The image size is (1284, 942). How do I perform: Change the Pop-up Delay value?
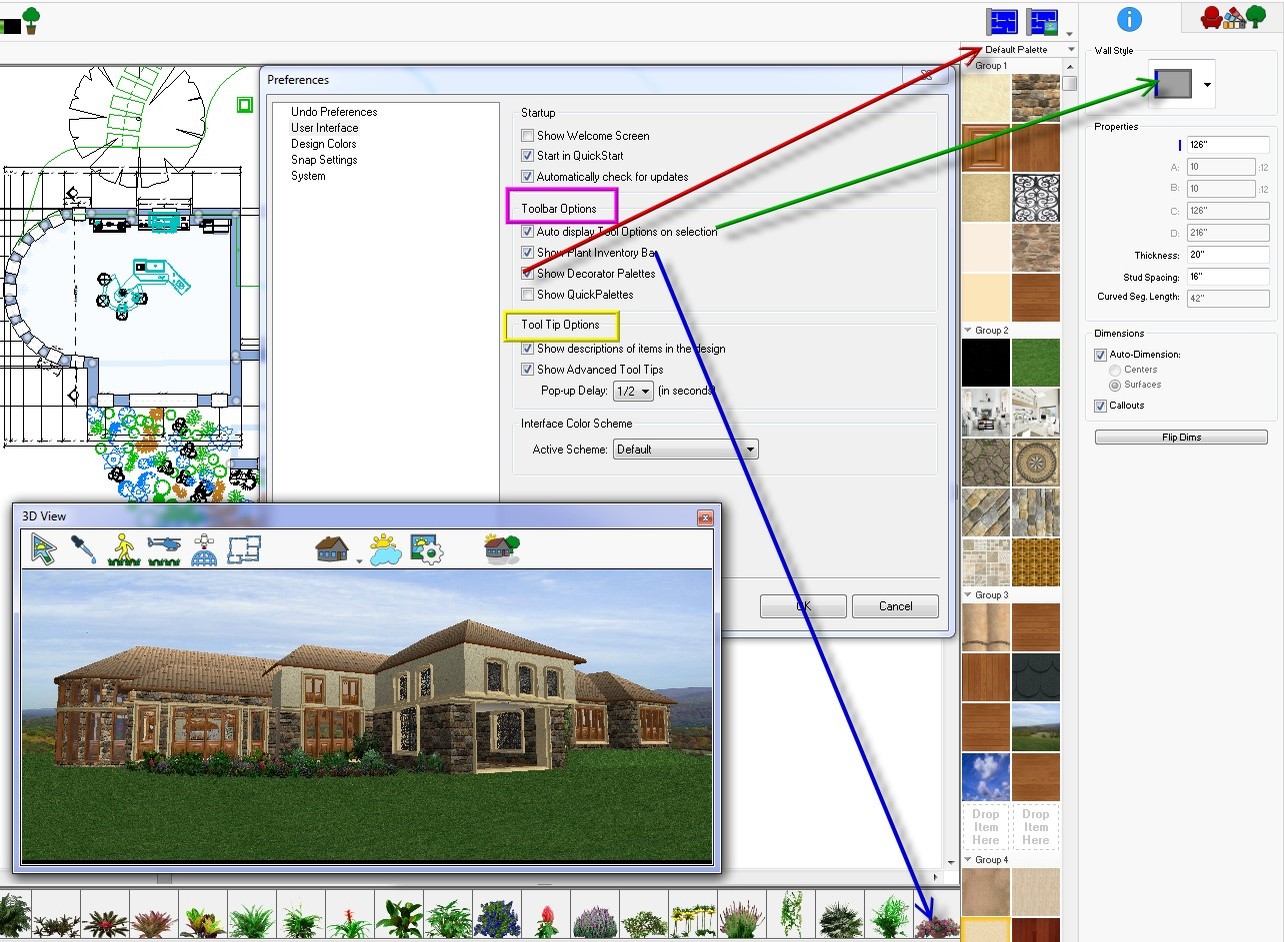click(633, 390)
